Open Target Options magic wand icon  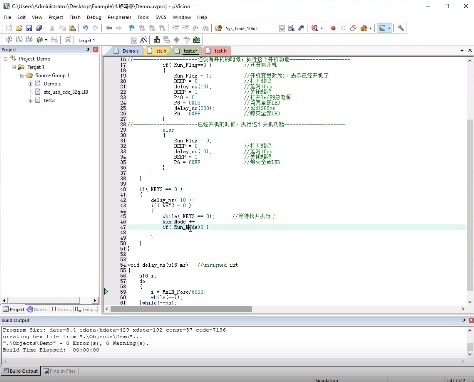pyautogui.click(x=144, y=40)
